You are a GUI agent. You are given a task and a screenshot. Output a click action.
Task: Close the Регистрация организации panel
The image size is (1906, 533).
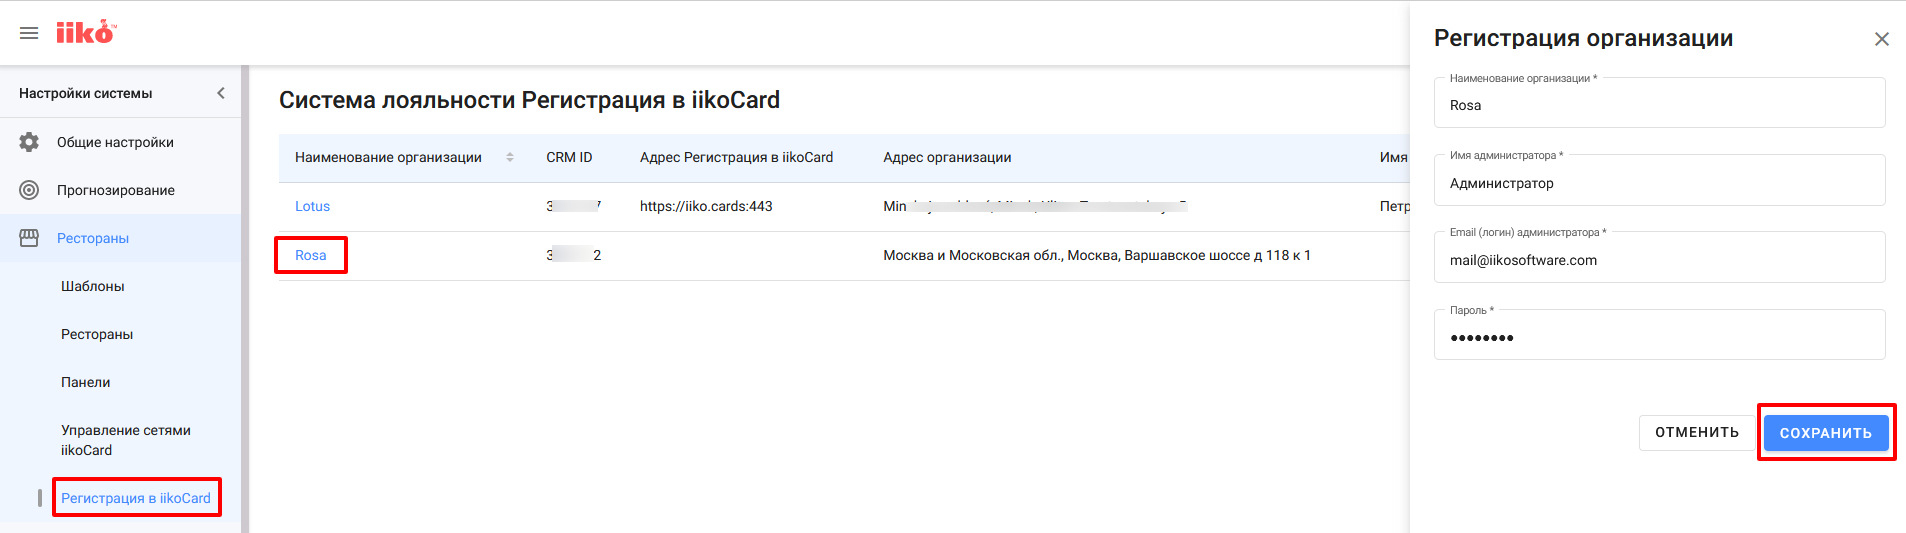(x=1881, y=39)
